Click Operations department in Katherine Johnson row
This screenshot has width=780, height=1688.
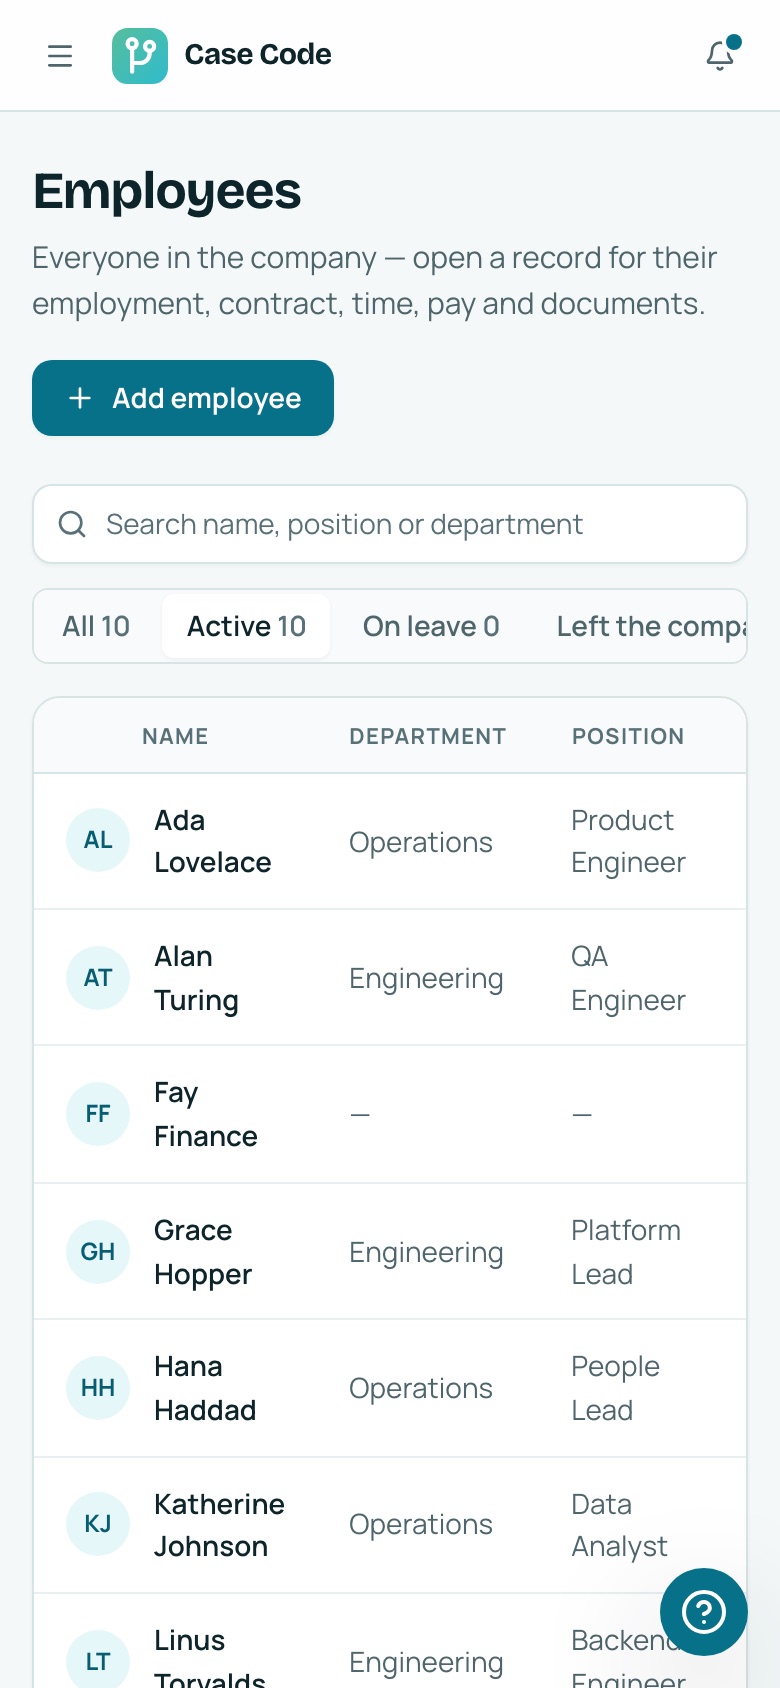point(421,1524)
